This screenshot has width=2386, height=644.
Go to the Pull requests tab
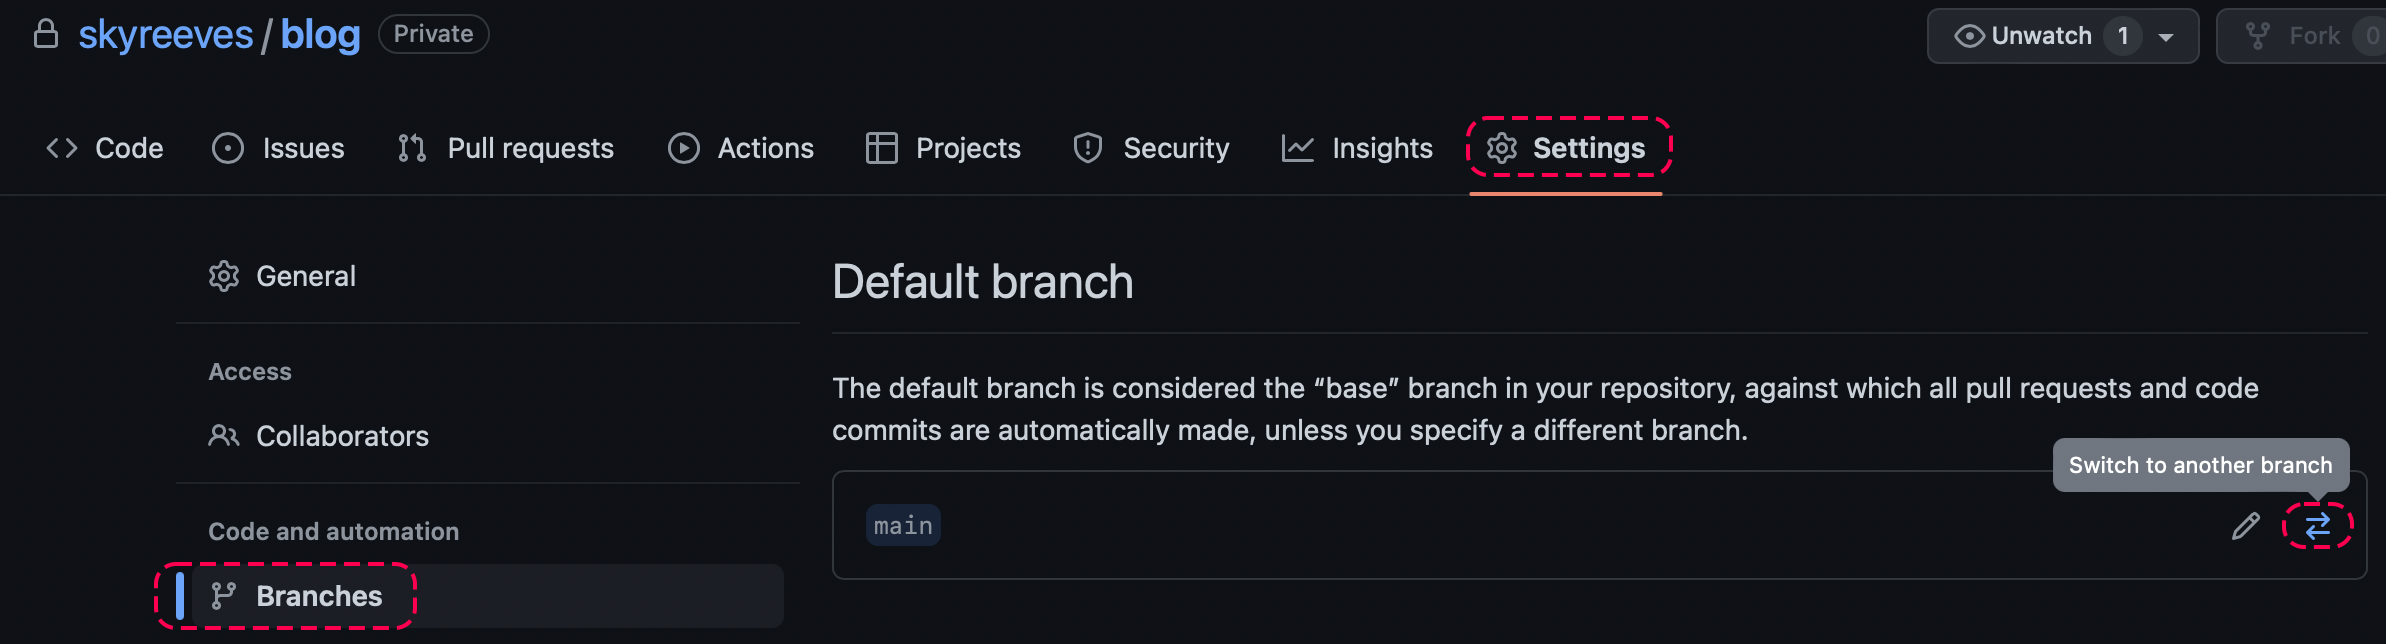(506, 148)
